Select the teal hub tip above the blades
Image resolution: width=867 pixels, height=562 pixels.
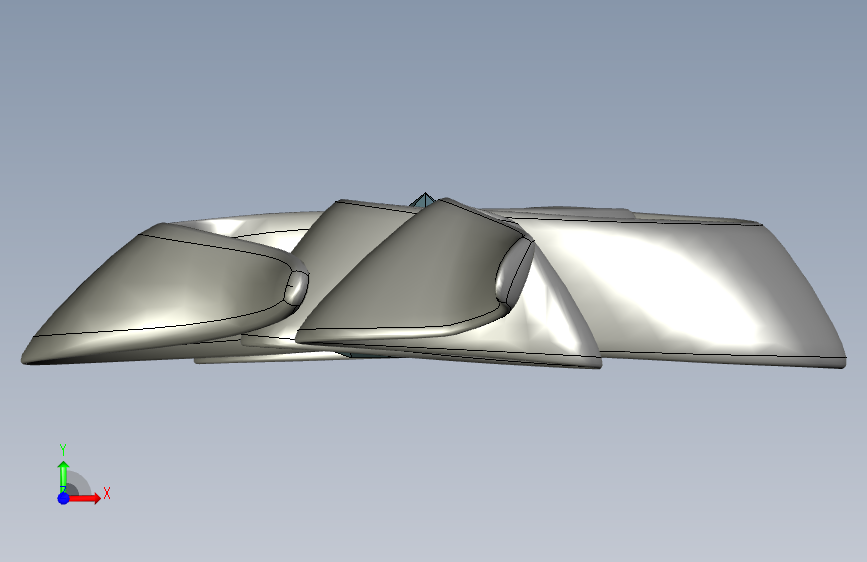(424, 200)
